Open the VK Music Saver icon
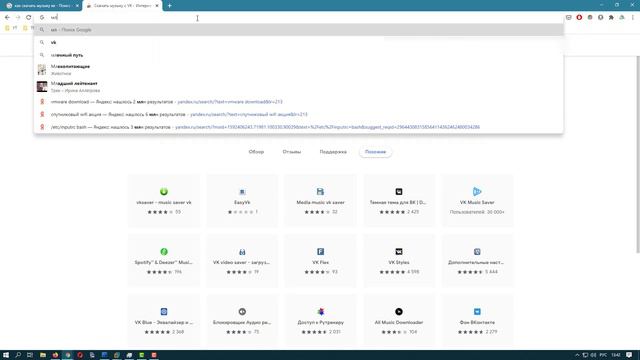This screenshot has width=640, height=360. (x=477, y=191)
